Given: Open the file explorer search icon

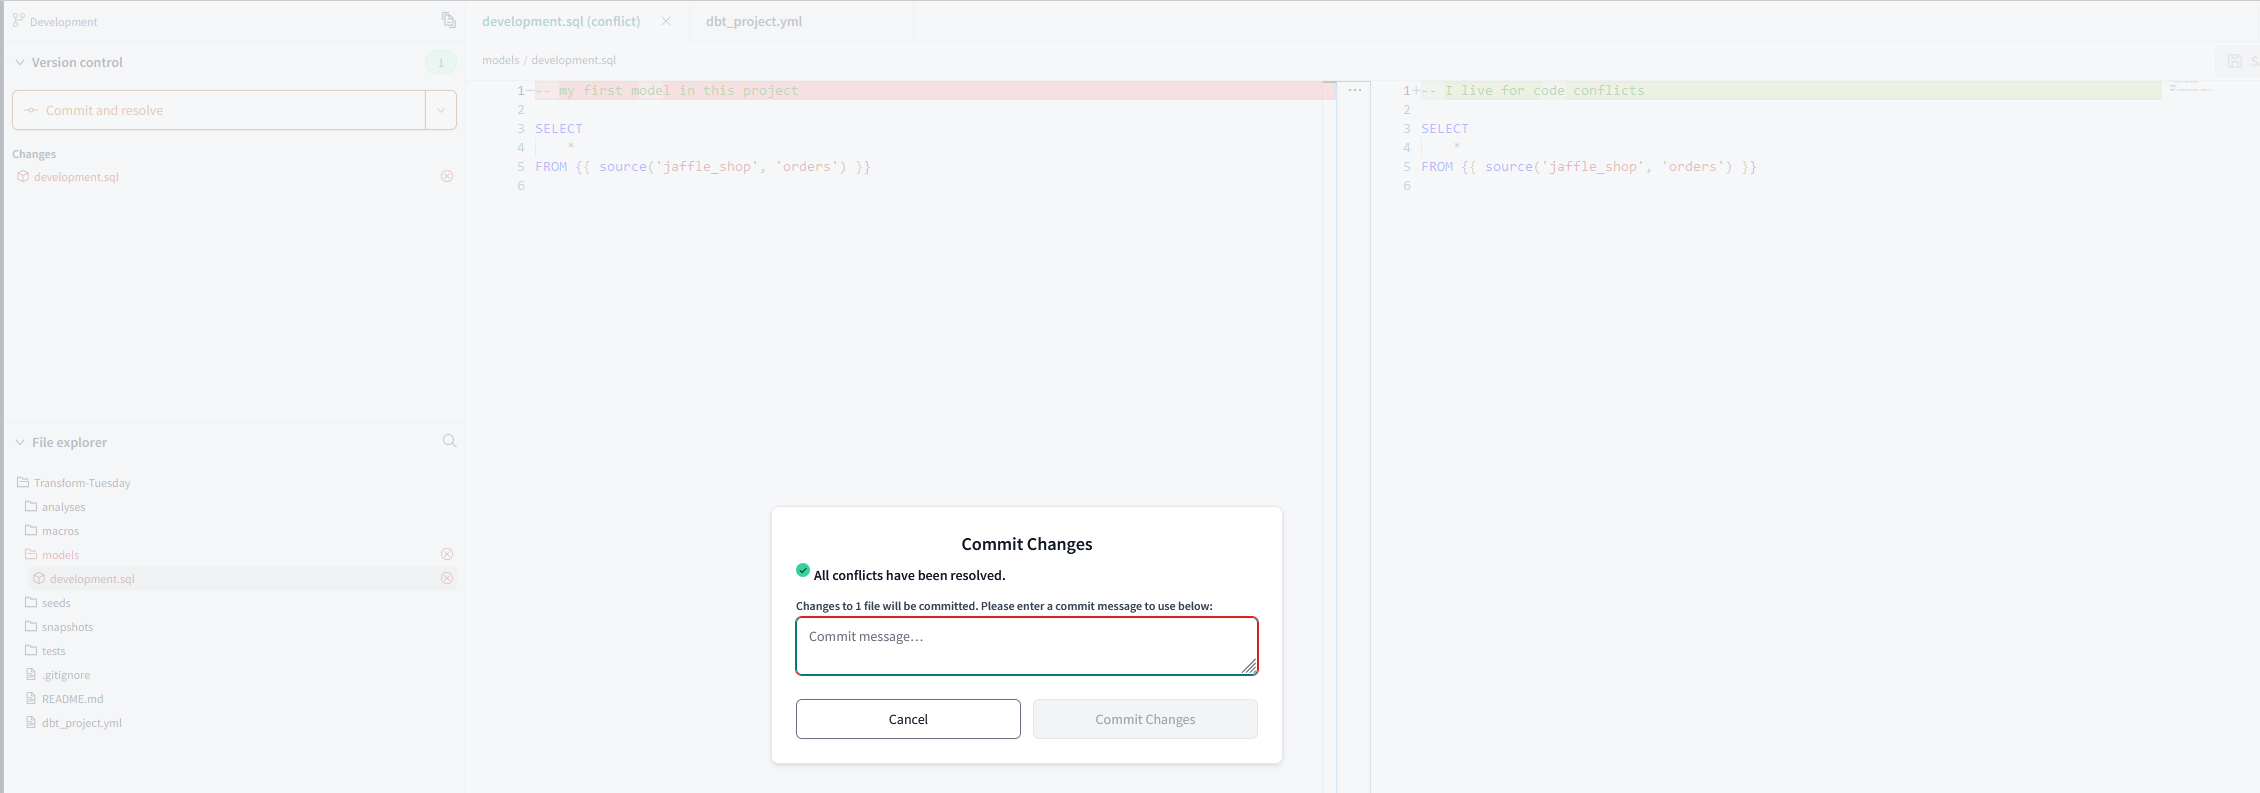Looking at the screenshot, I should 449,441.
